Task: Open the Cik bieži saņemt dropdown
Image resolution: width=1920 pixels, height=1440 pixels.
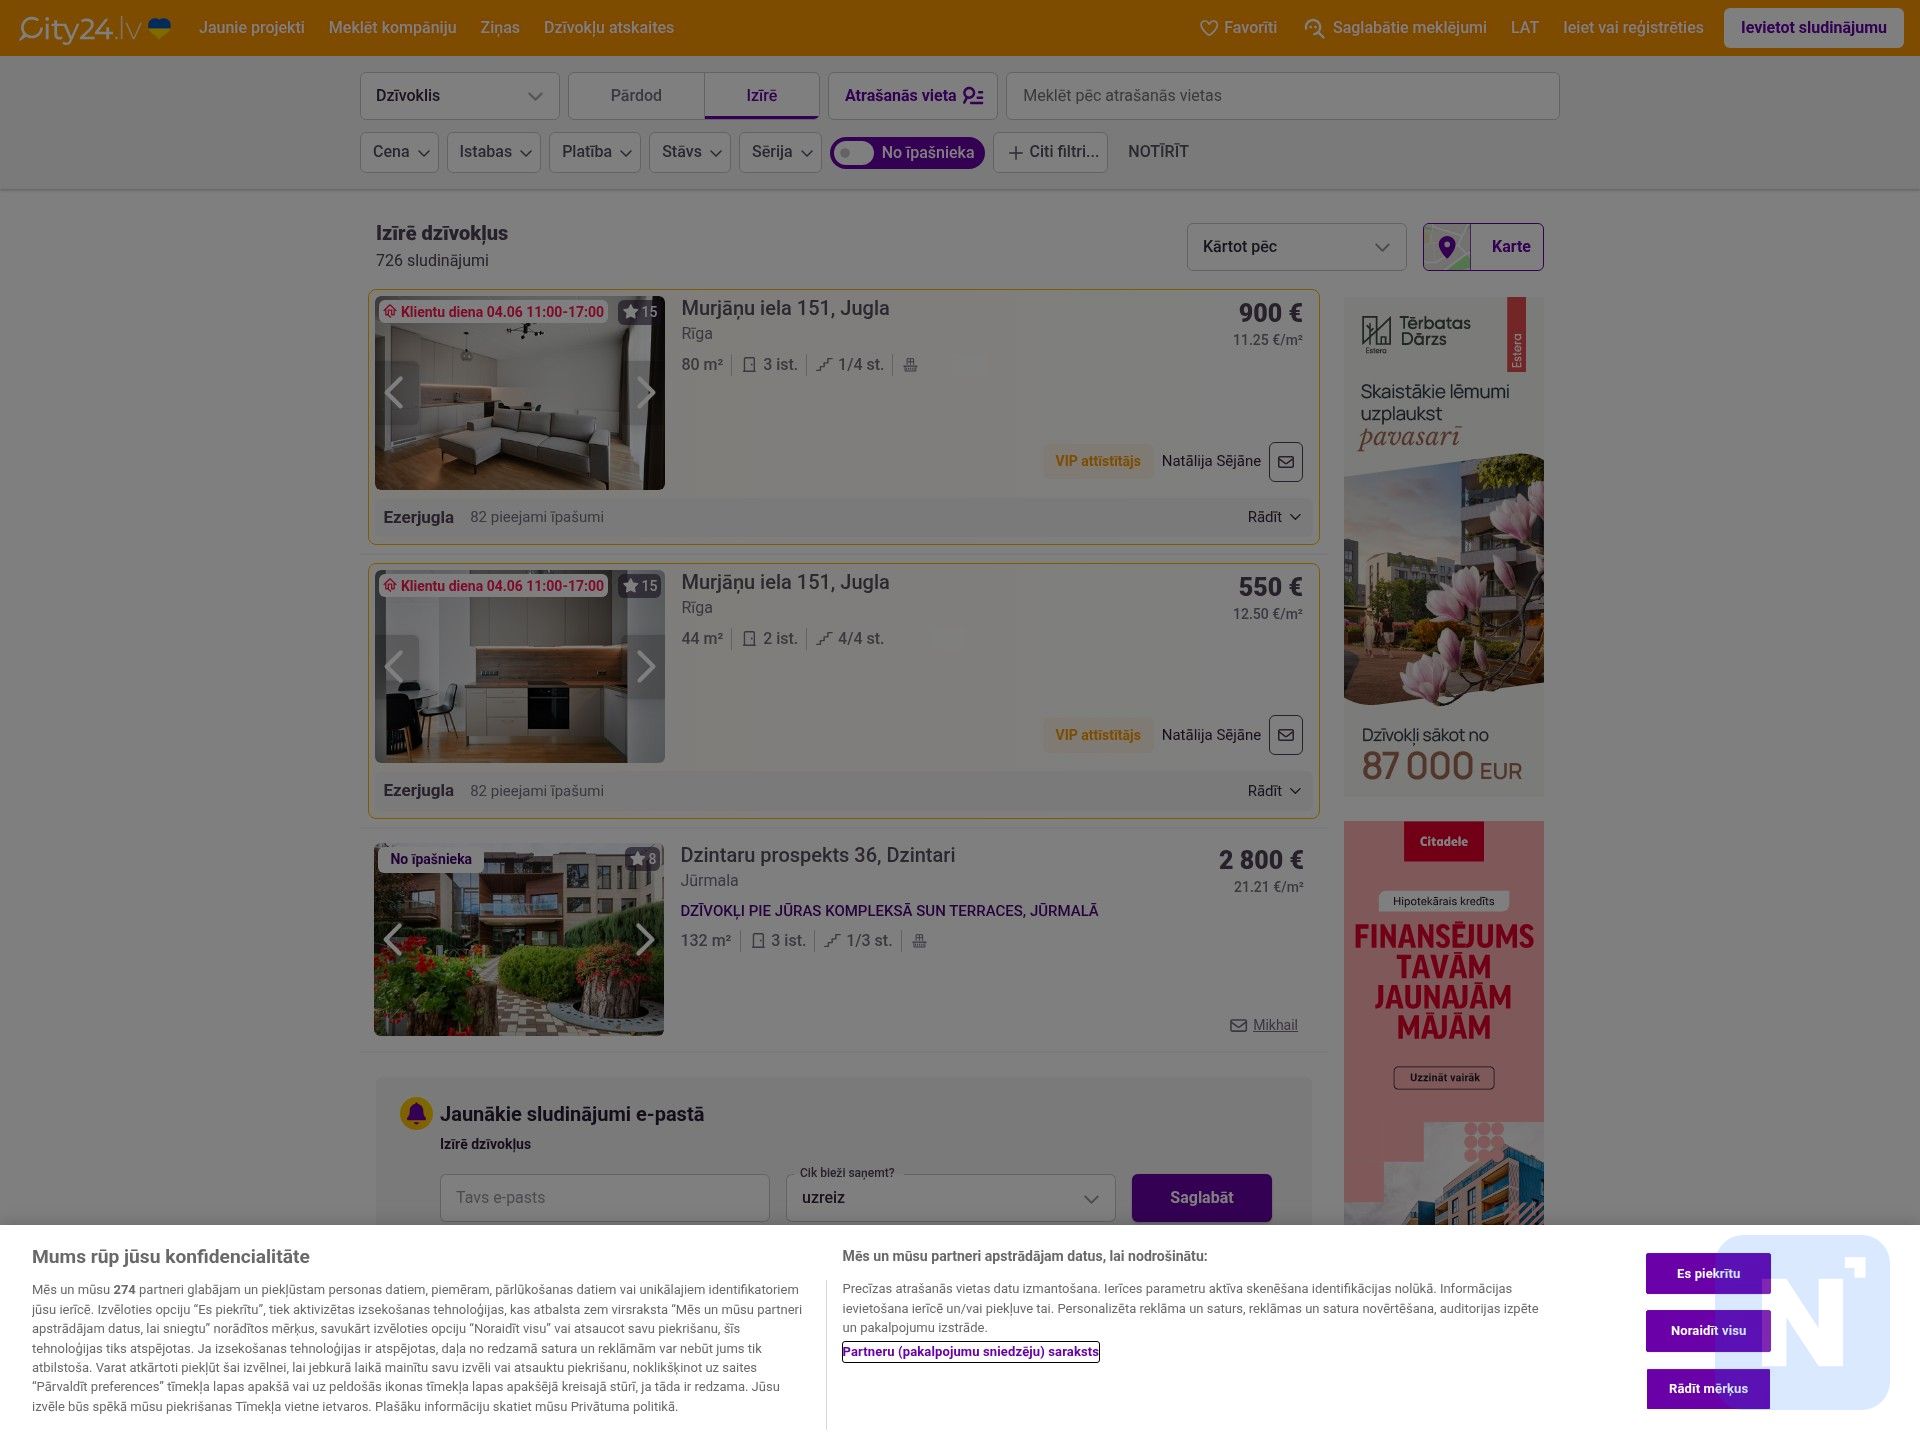Action: (951, 1198)
